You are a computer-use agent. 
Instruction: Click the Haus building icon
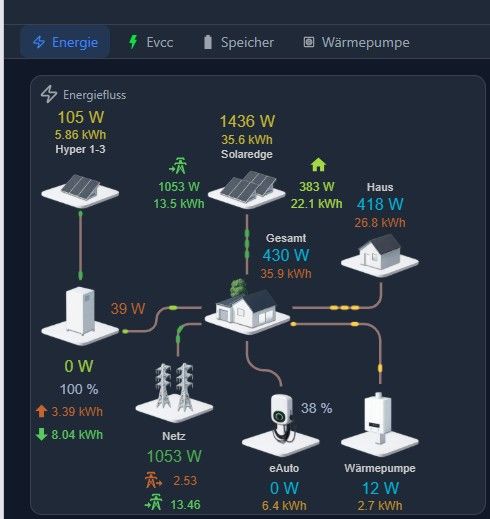pyautogui.click(x=380, y=255)
